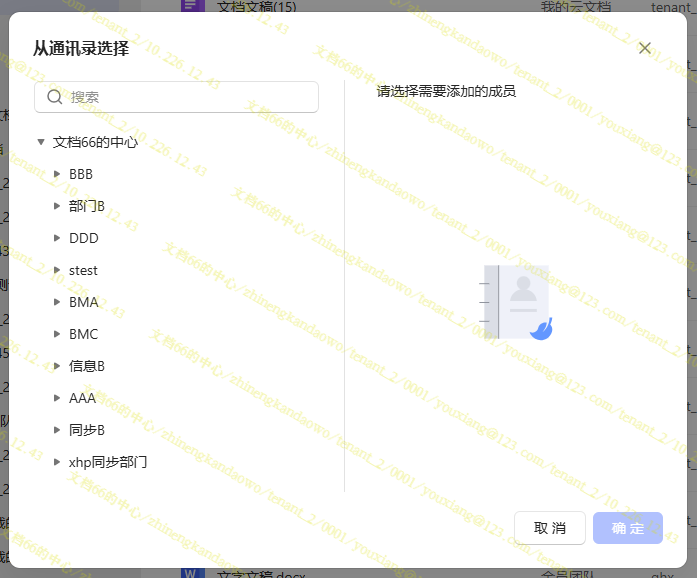Select the 同步B department
The image size is (697, 578).
pos(87,430)
